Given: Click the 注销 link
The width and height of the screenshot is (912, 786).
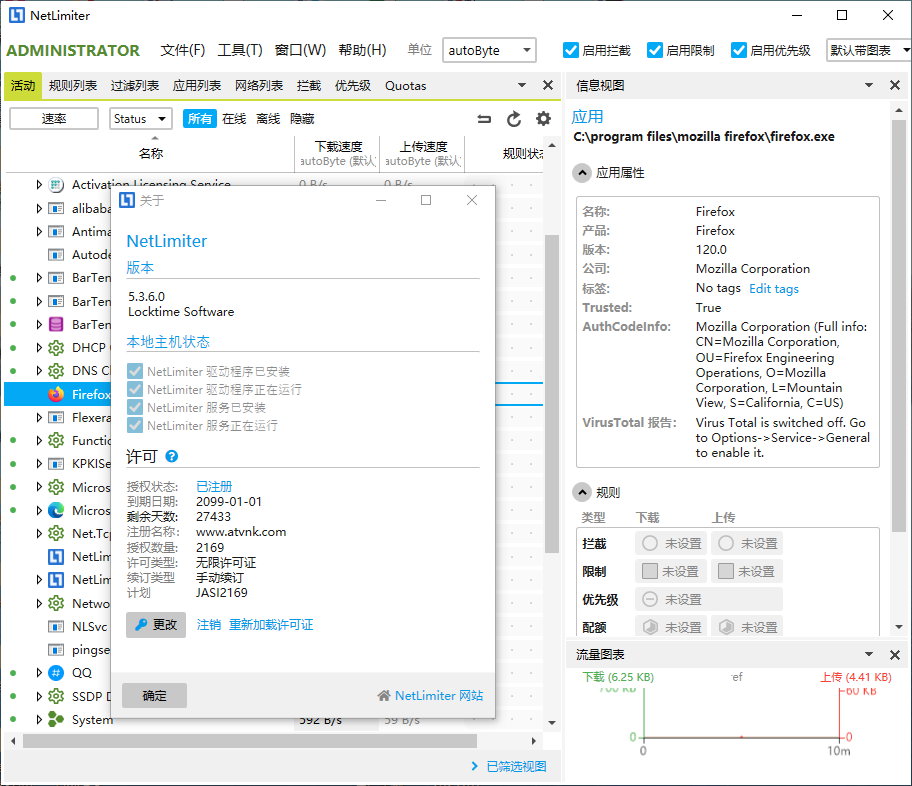Looking at the screenshot, I should 209,625.
